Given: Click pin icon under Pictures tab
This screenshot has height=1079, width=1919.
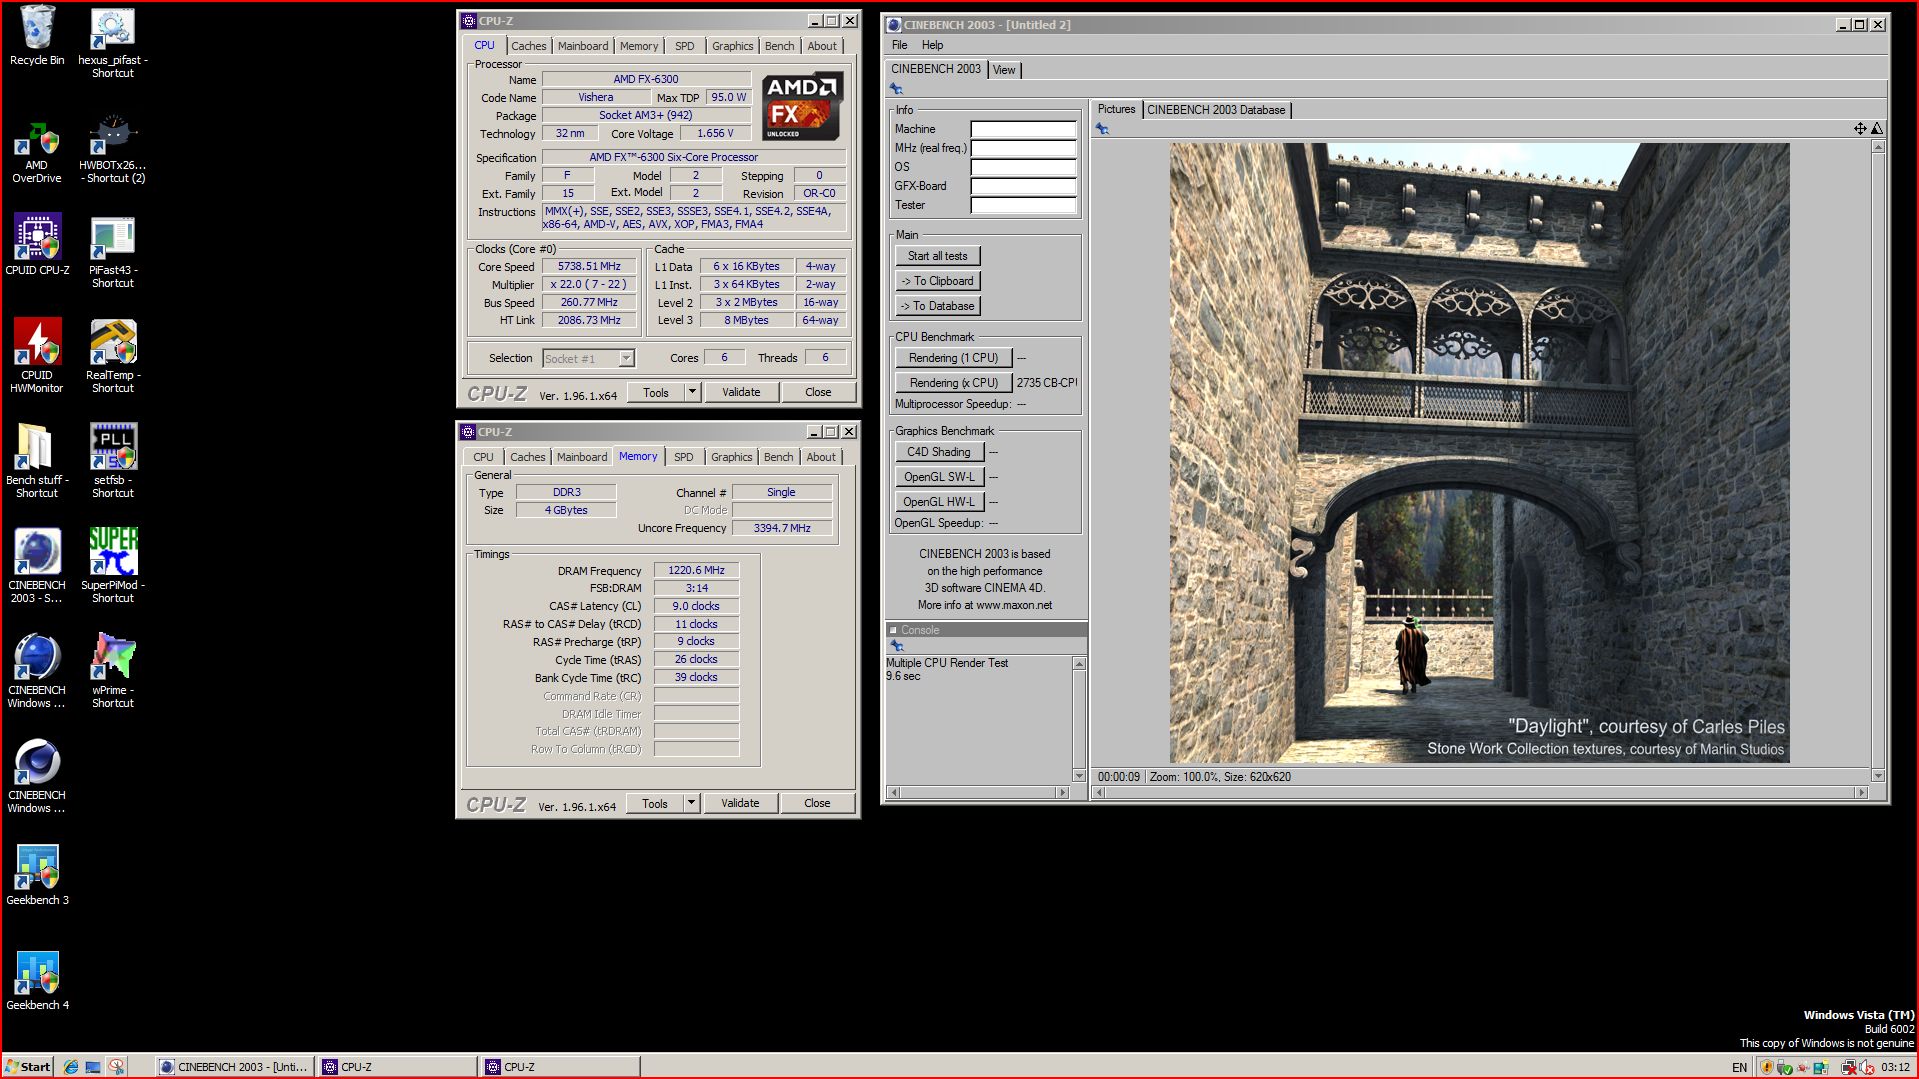Looking at the screenshot, I should point(1102,129).
